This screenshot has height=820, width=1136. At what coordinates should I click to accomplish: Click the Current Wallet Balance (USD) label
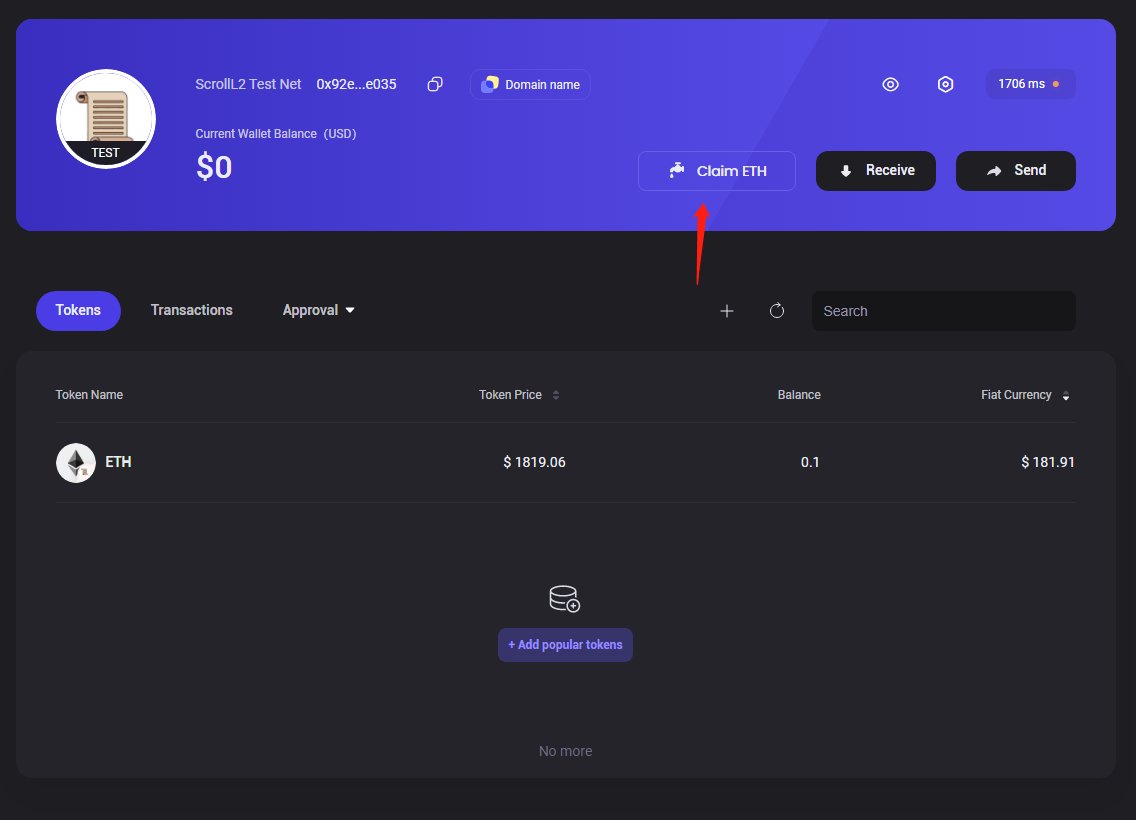coord(275,134)
